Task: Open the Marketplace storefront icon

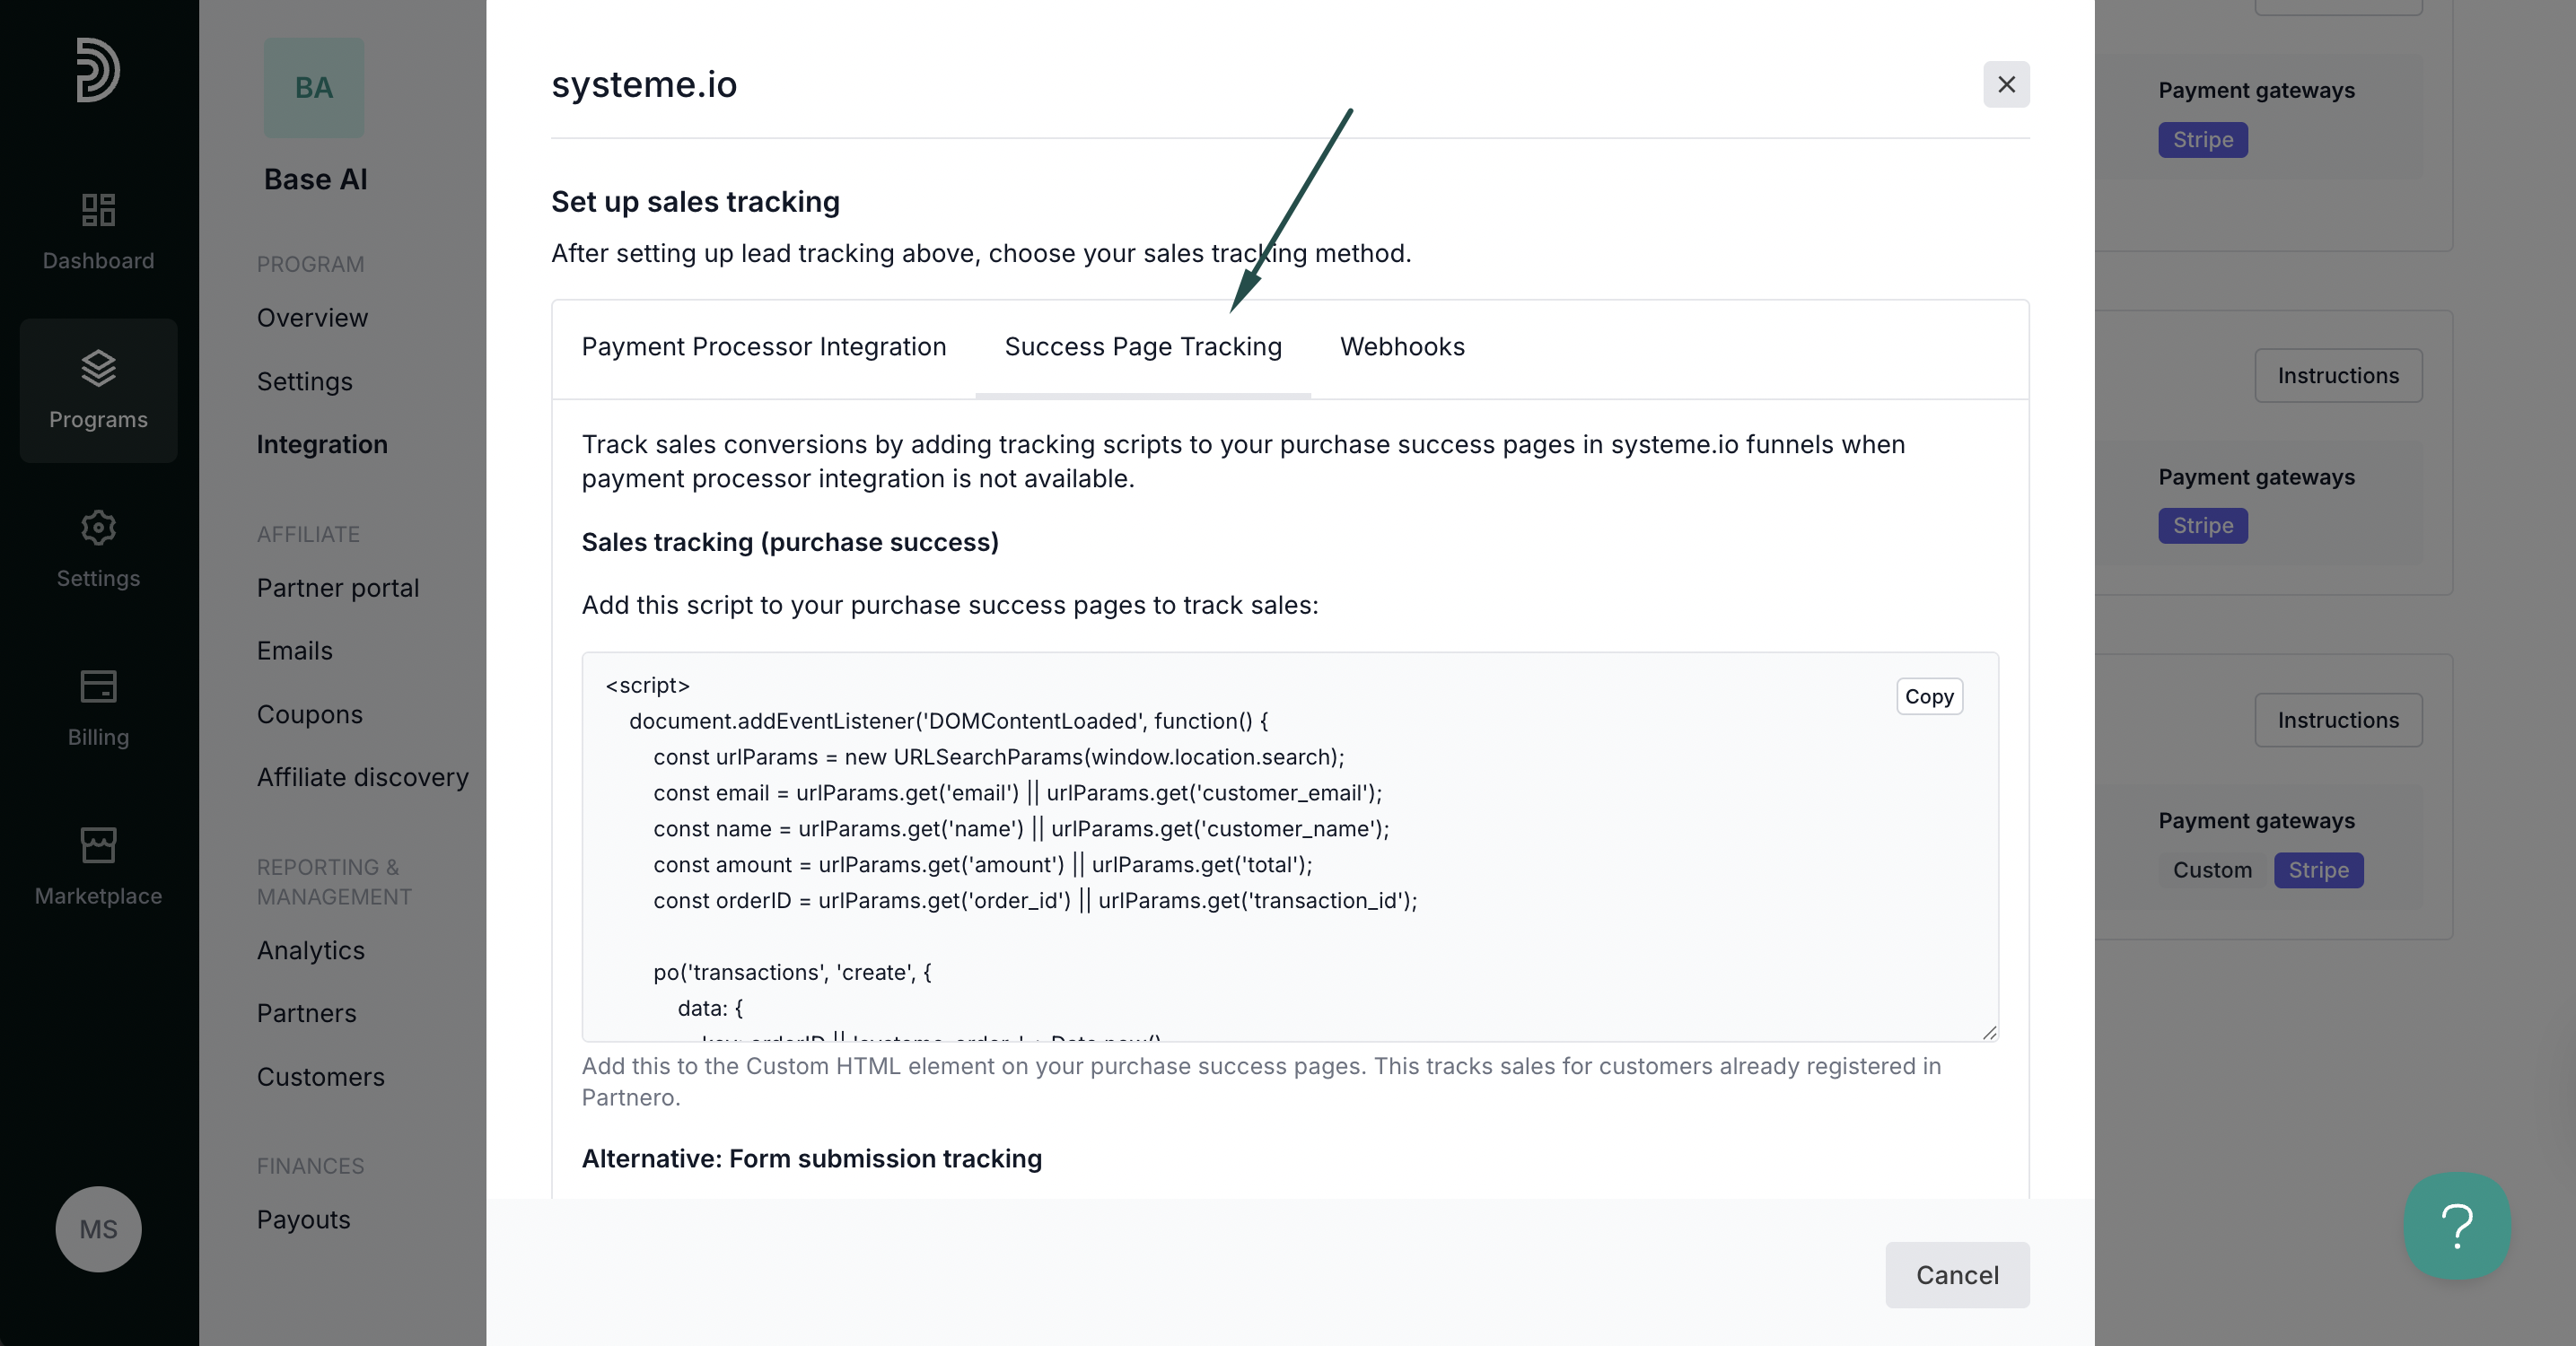Action: [x=98, y=845]
